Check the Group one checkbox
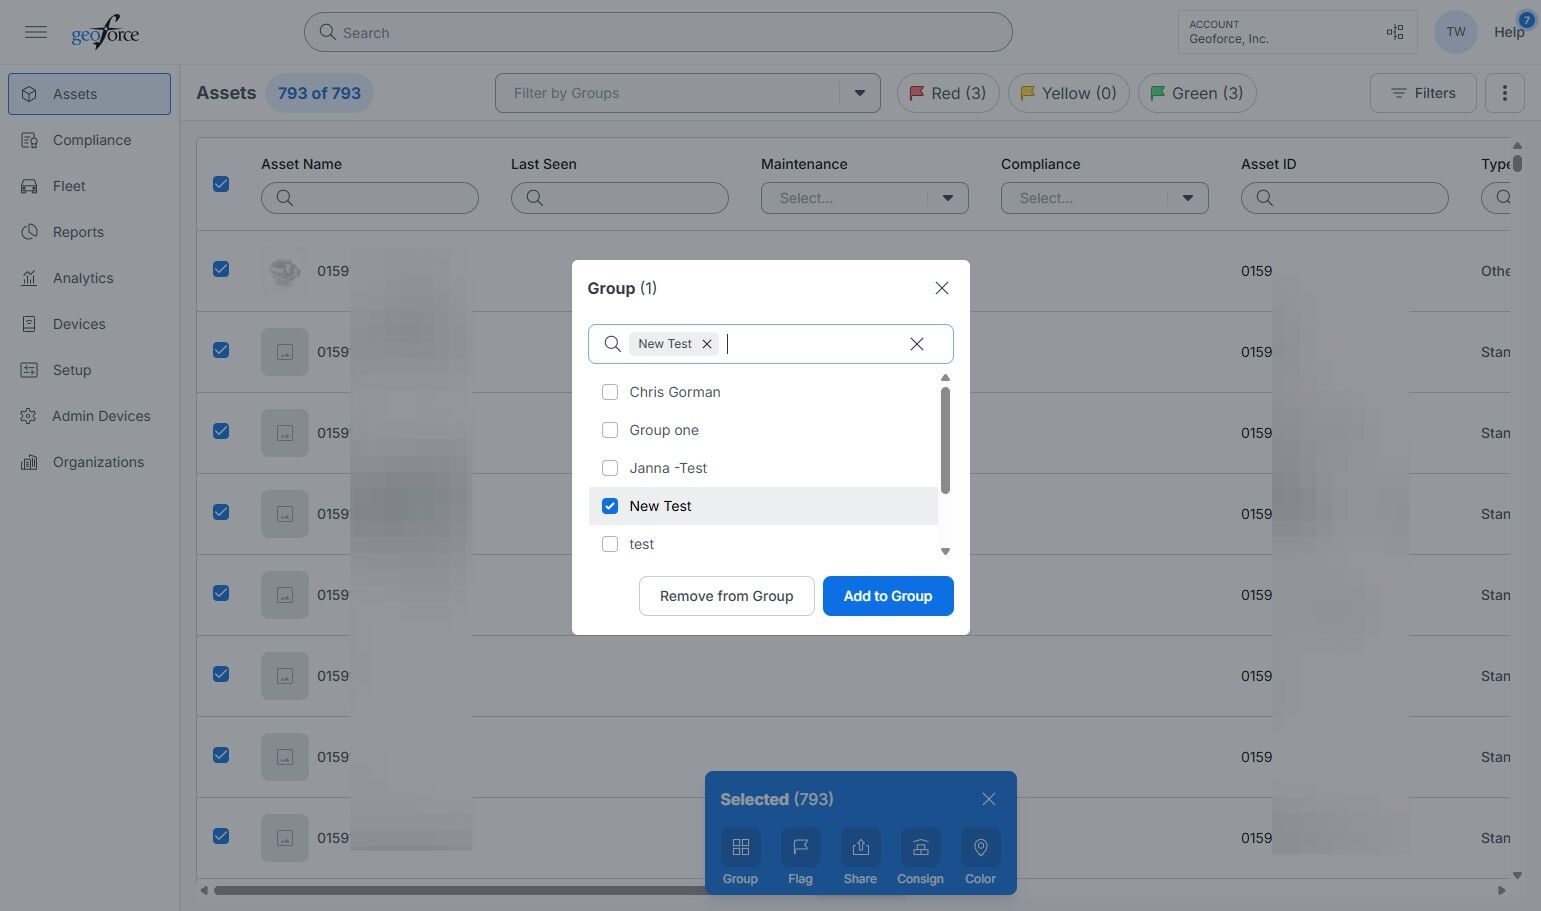 pyautogui.click(x=610, y=430)
